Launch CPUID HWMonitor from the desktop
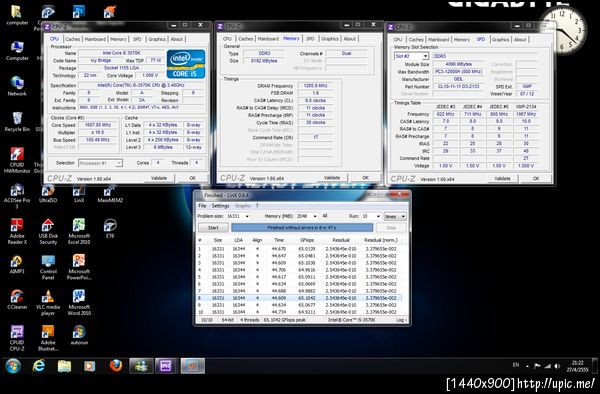The height and width of the screenshot is (394, 600). tap(17, 160)
